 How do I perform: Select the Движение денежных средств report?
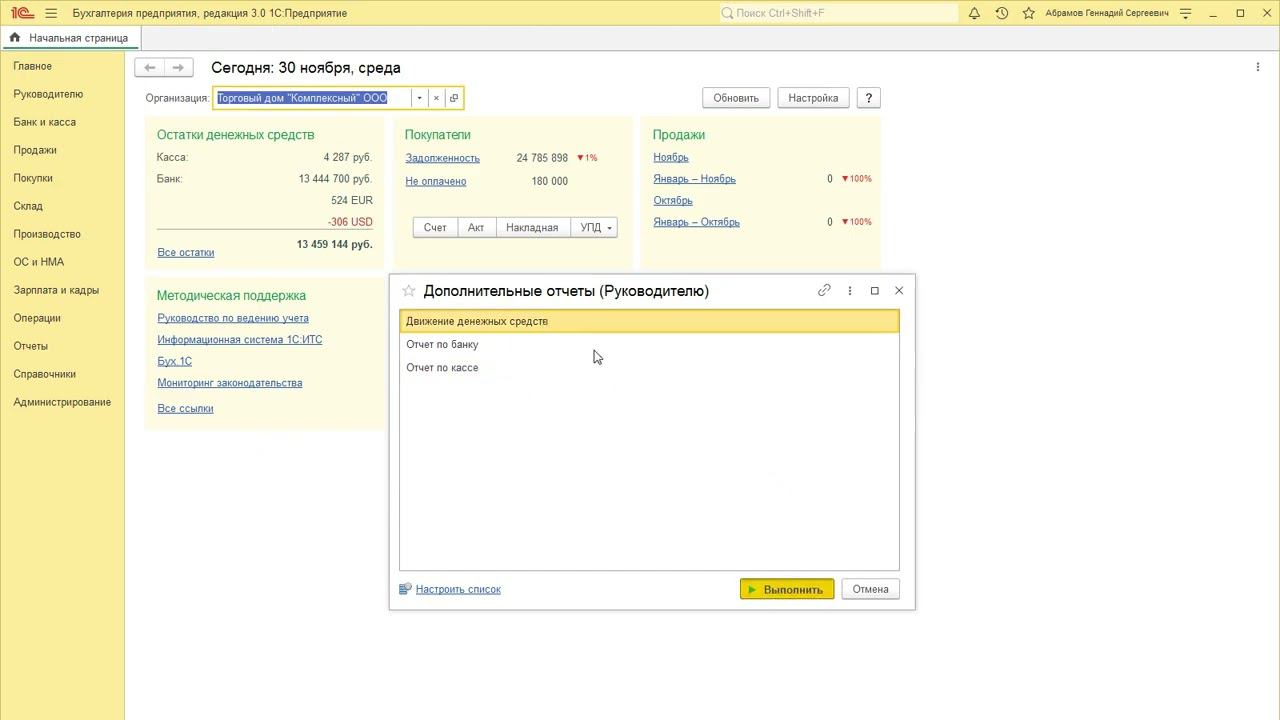649,321
